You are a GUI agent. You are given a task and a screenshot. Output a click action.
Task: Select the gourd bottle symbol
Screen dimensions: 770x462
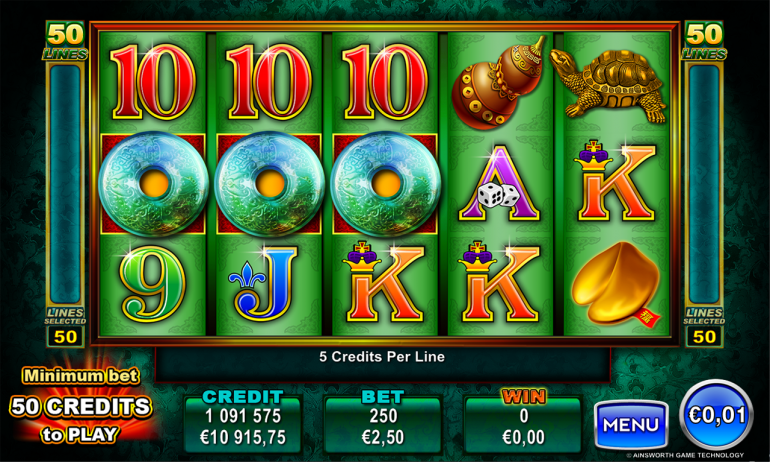(x=497, y=83)
